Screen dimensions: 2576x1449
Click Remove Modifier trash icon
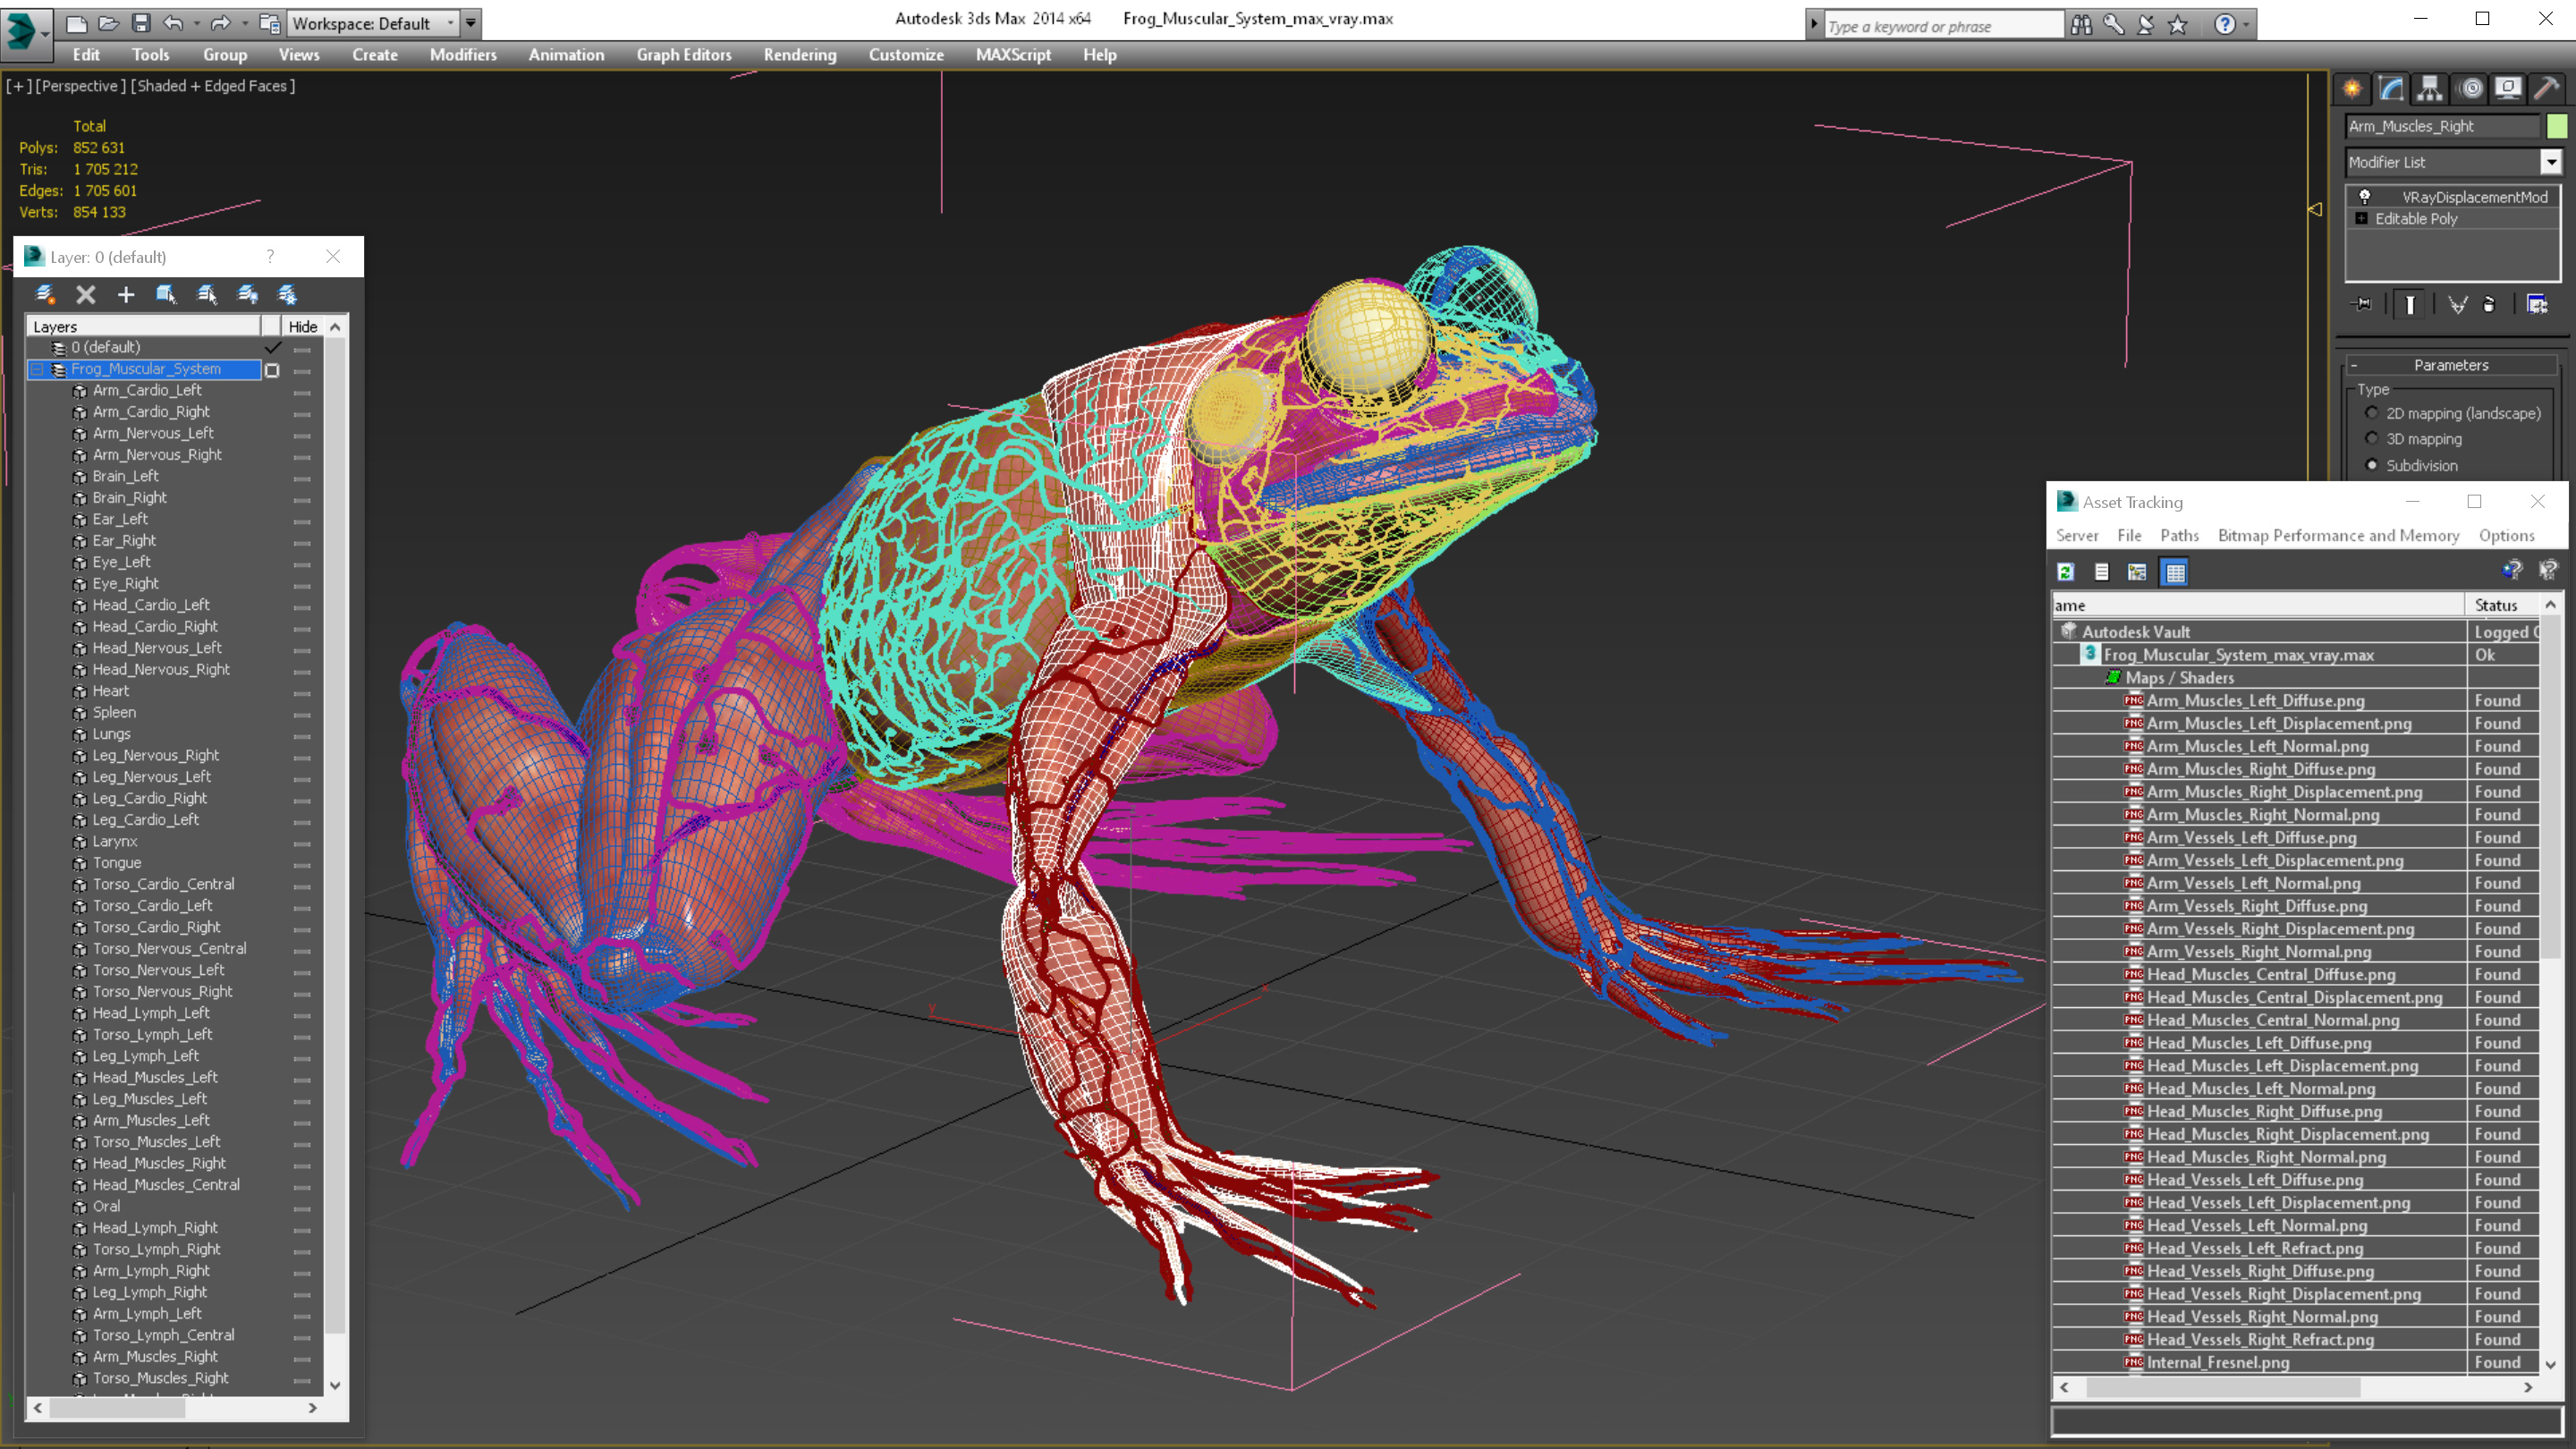point(2490,304)
